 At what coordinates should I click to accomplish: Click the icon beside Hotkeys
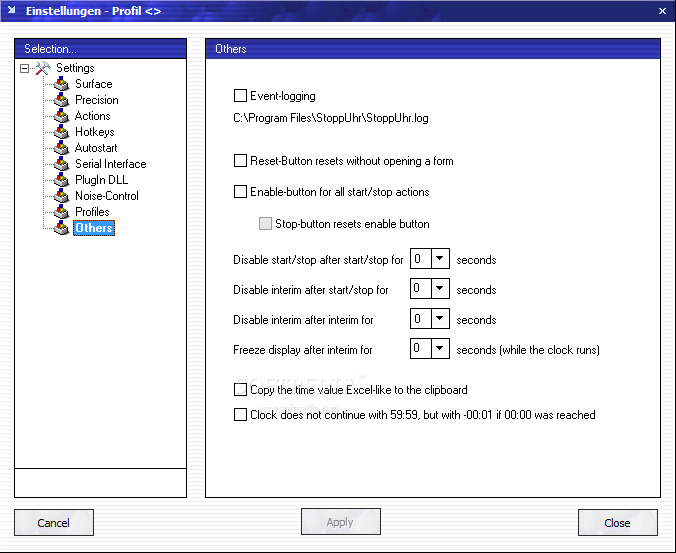[62, 131]
